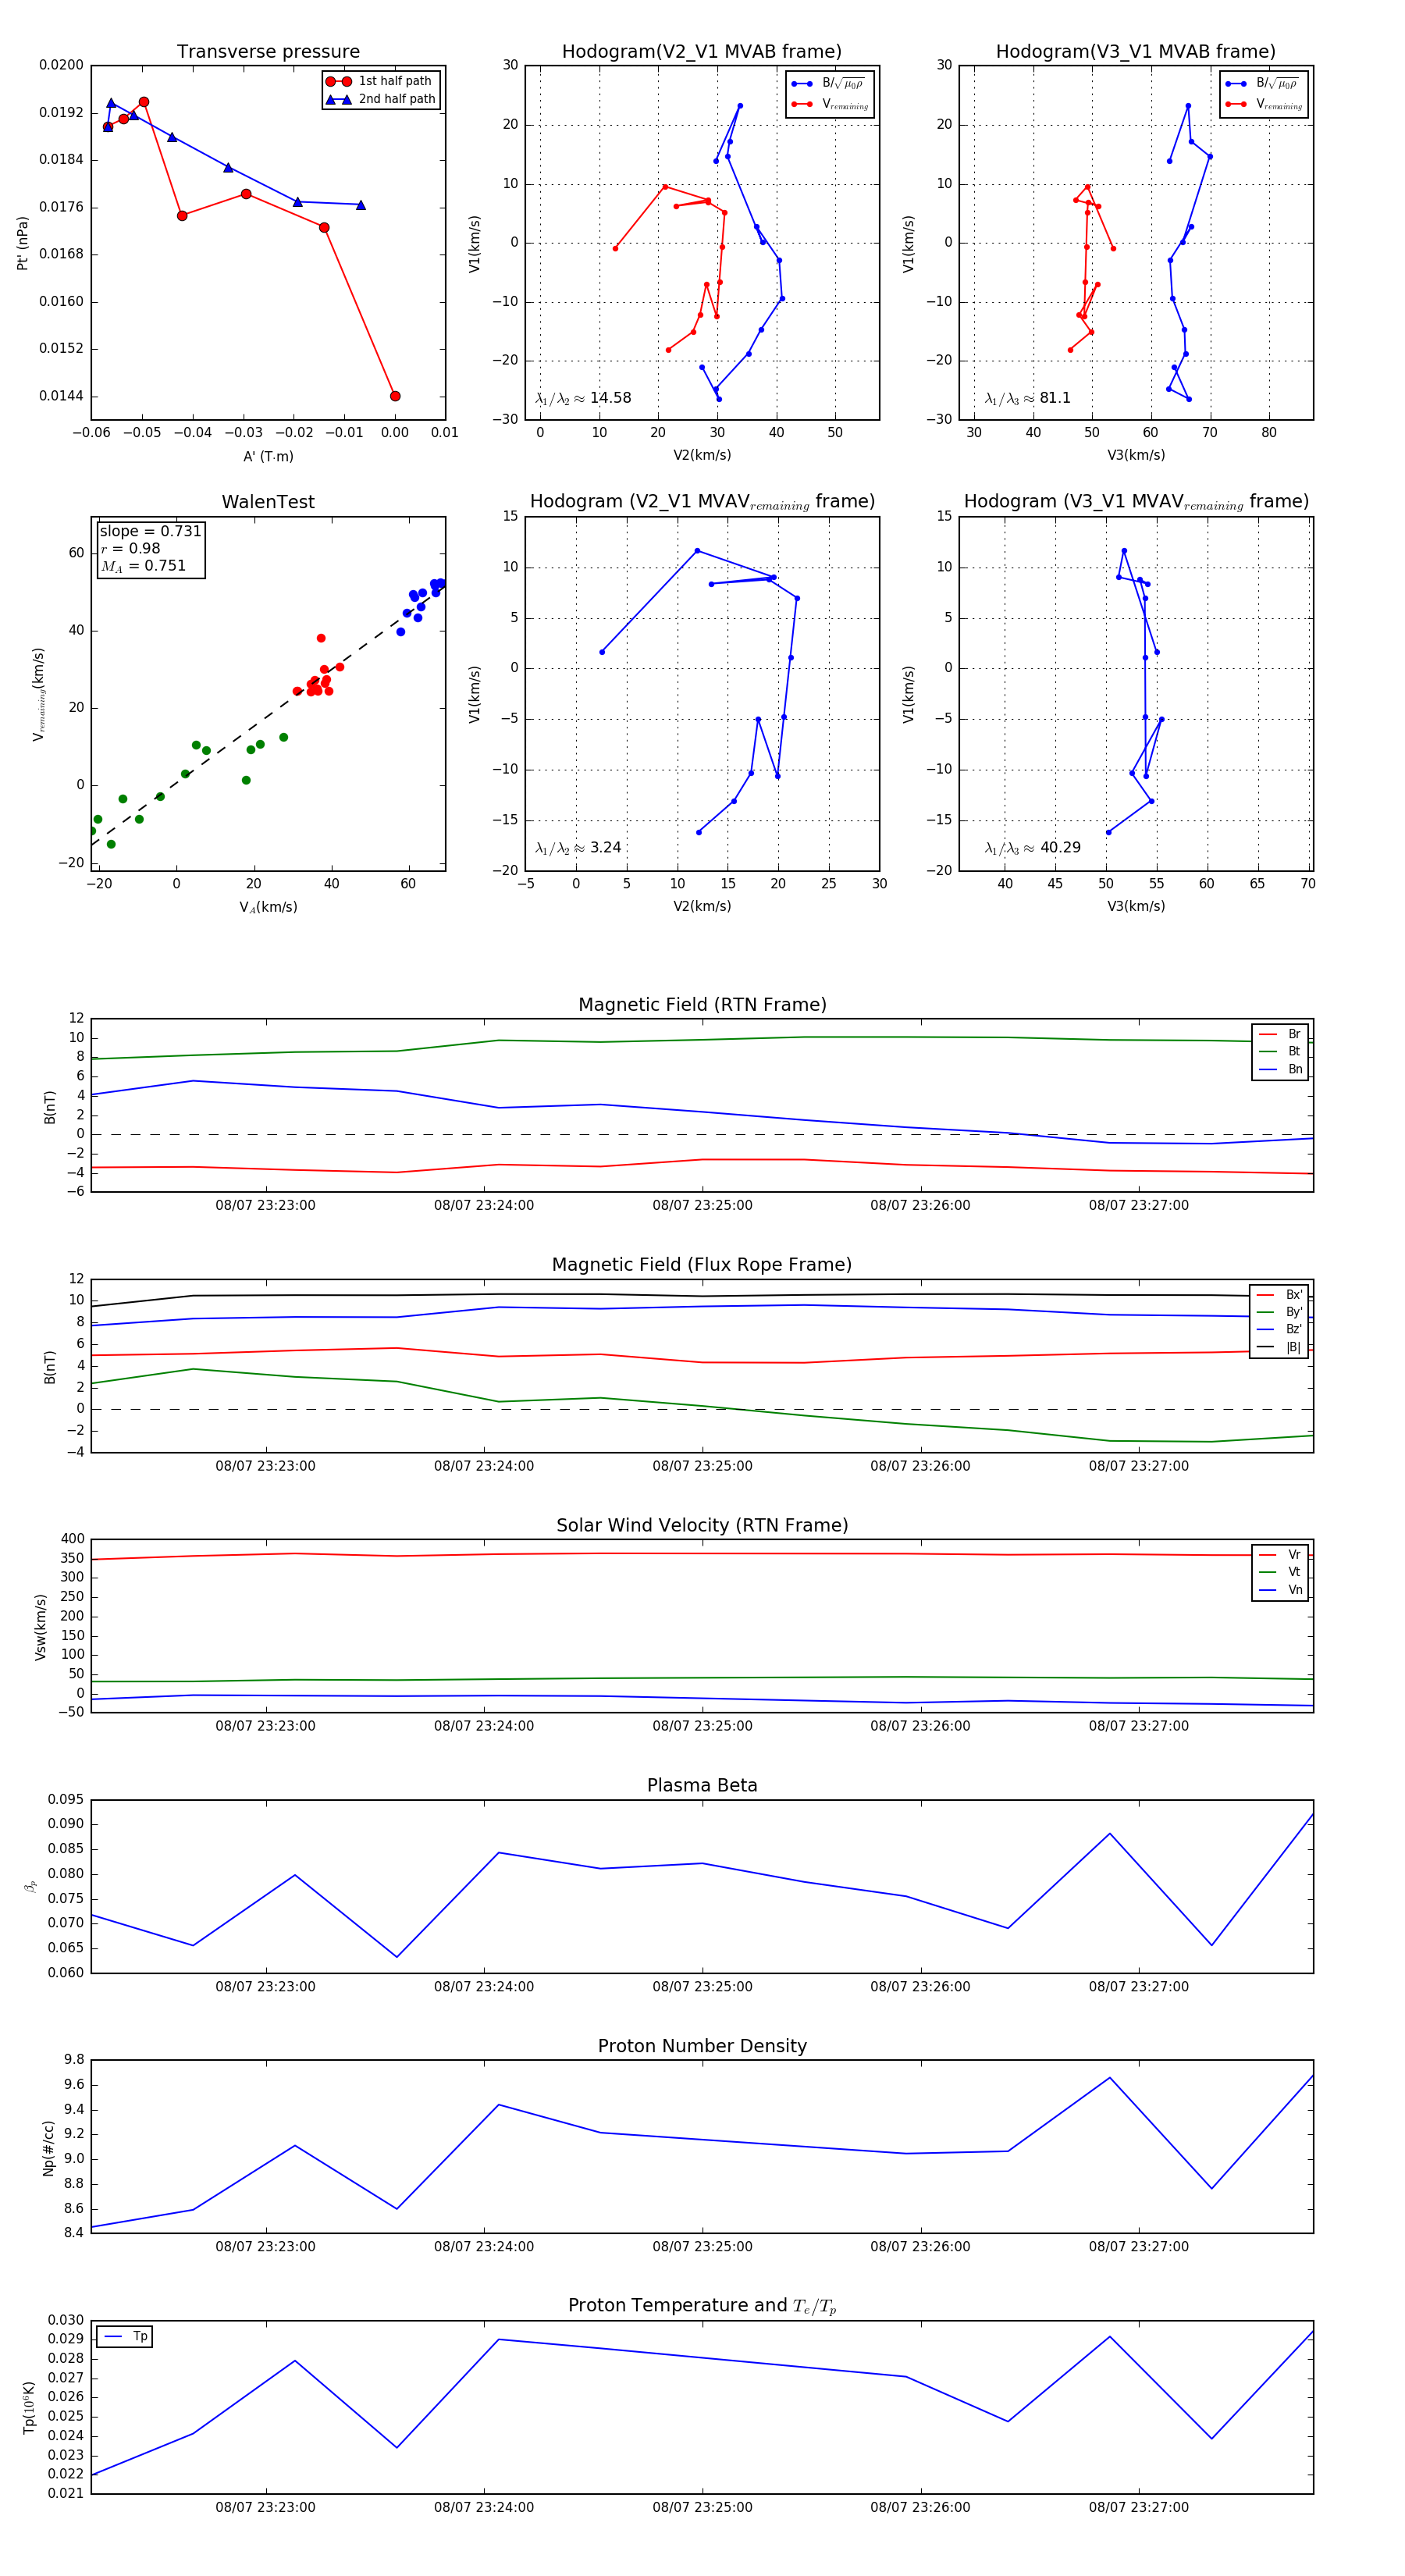Click the red circle marker for 1st half path
This screenshot has height=2576, width=1405.
click(x=338, y=81)
